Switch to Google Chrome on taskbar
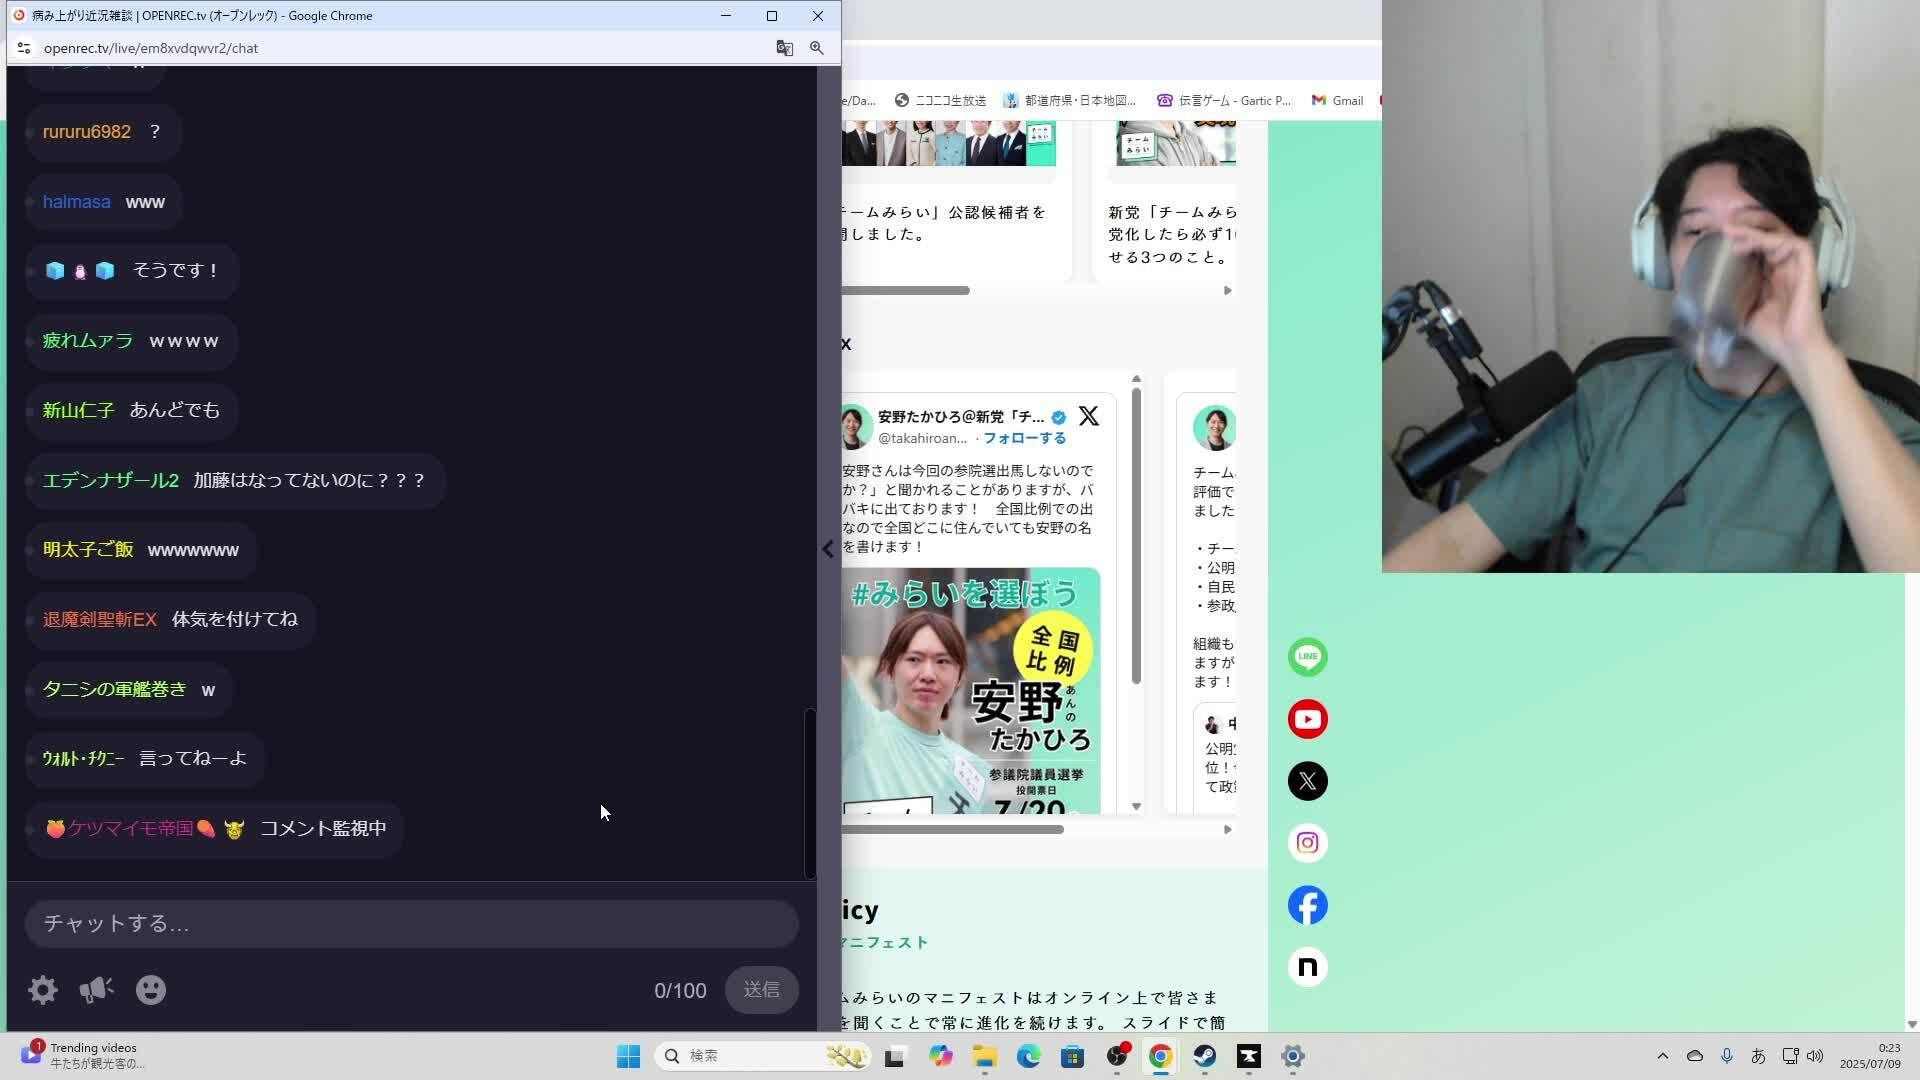Viewport: 1920px width, 1080px height. [1160, 1056]
